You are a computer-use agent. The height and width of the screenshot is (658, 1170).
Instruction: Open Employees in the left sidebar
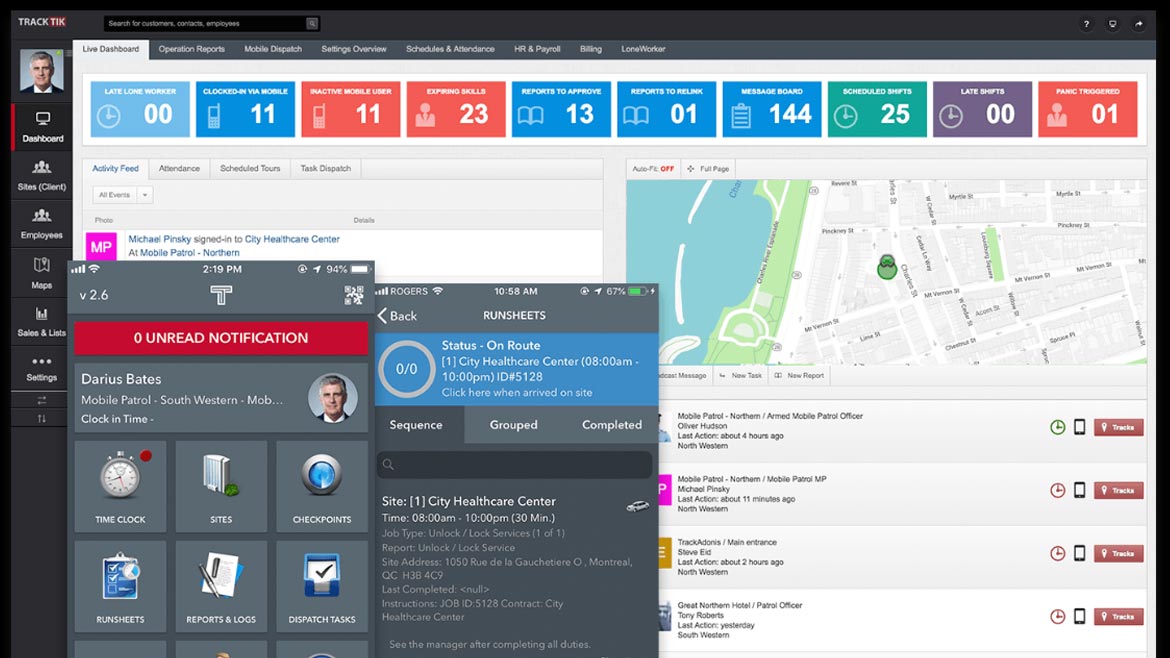pos(41,223)
